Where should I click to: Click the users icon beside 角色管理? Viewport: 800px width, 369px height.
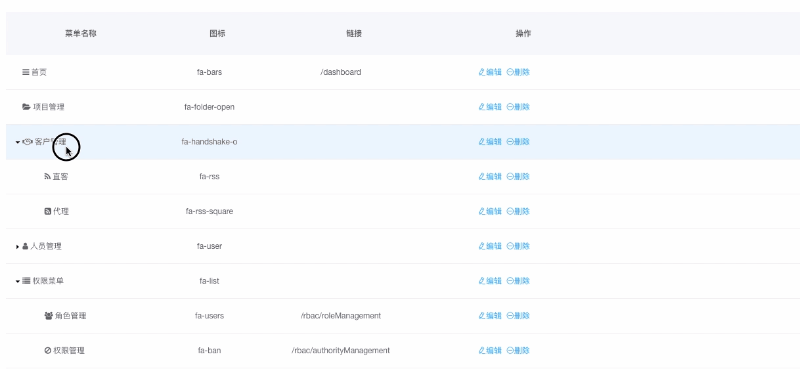[48, 316]
